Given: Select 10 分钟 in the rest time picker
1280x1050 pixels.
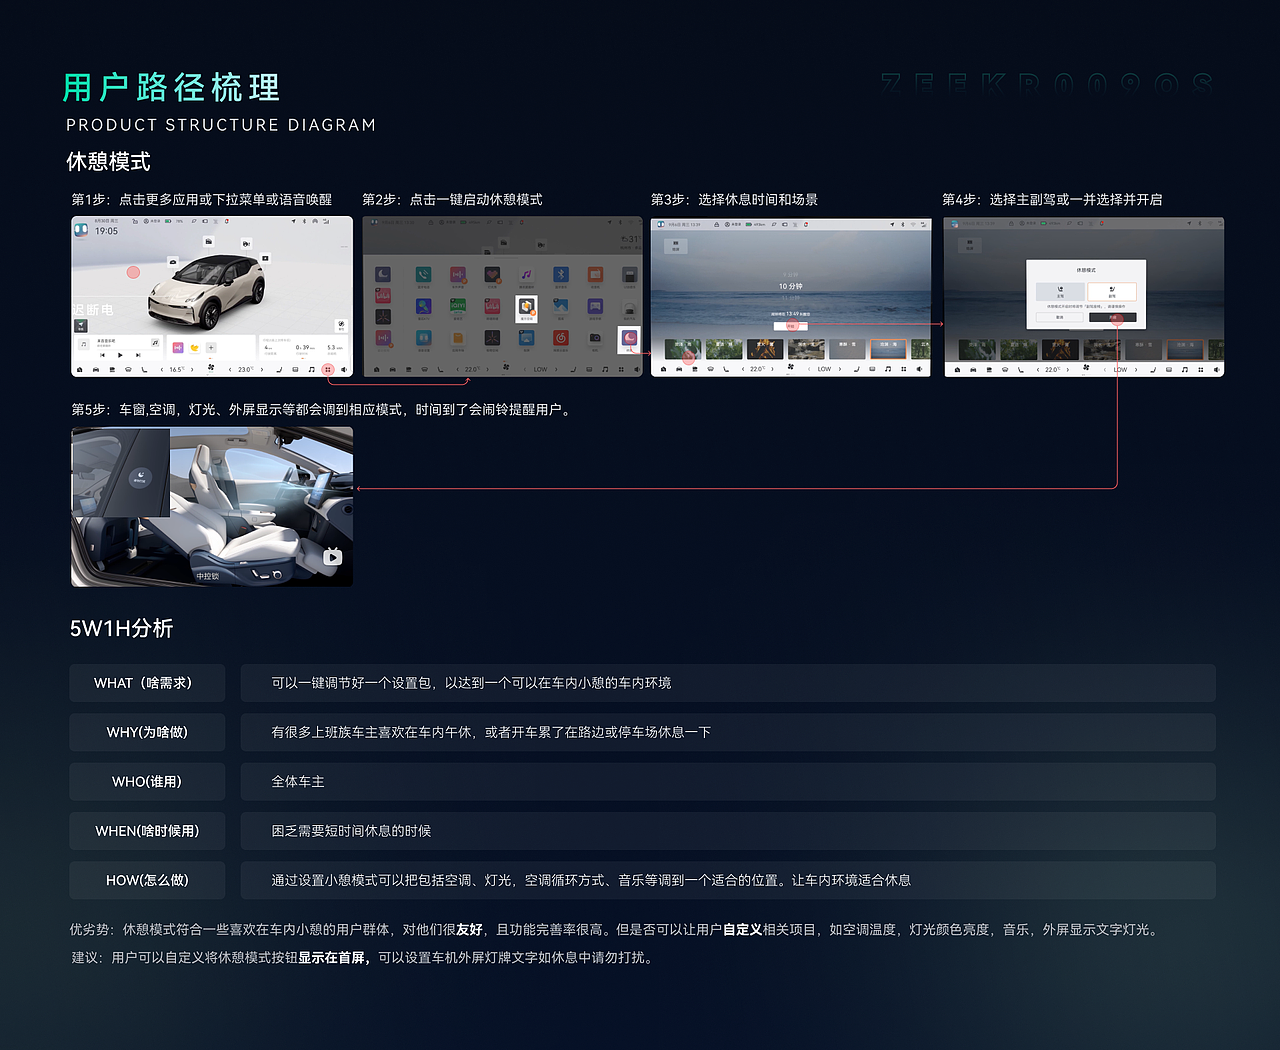Looking at the screenshot, I should pyautogui.click(x=791, y=286).
